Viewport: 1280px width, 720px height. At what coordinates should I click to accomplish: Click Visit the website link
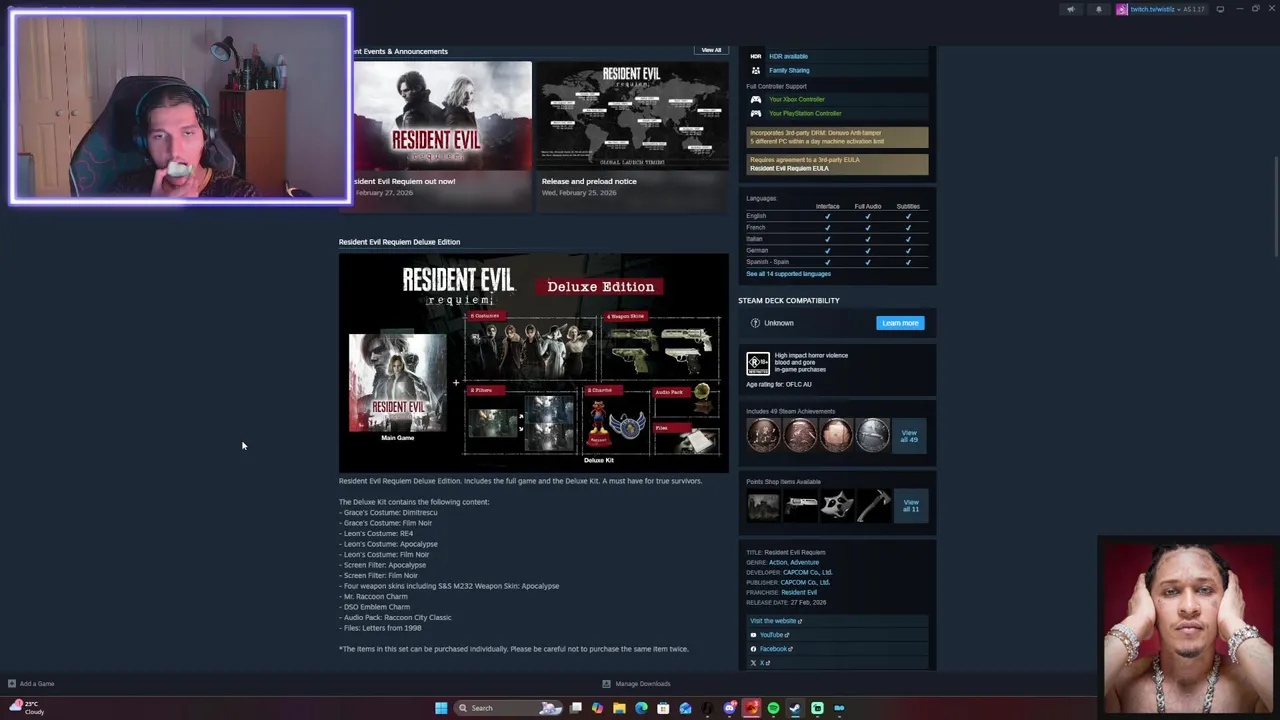(775, 621)
